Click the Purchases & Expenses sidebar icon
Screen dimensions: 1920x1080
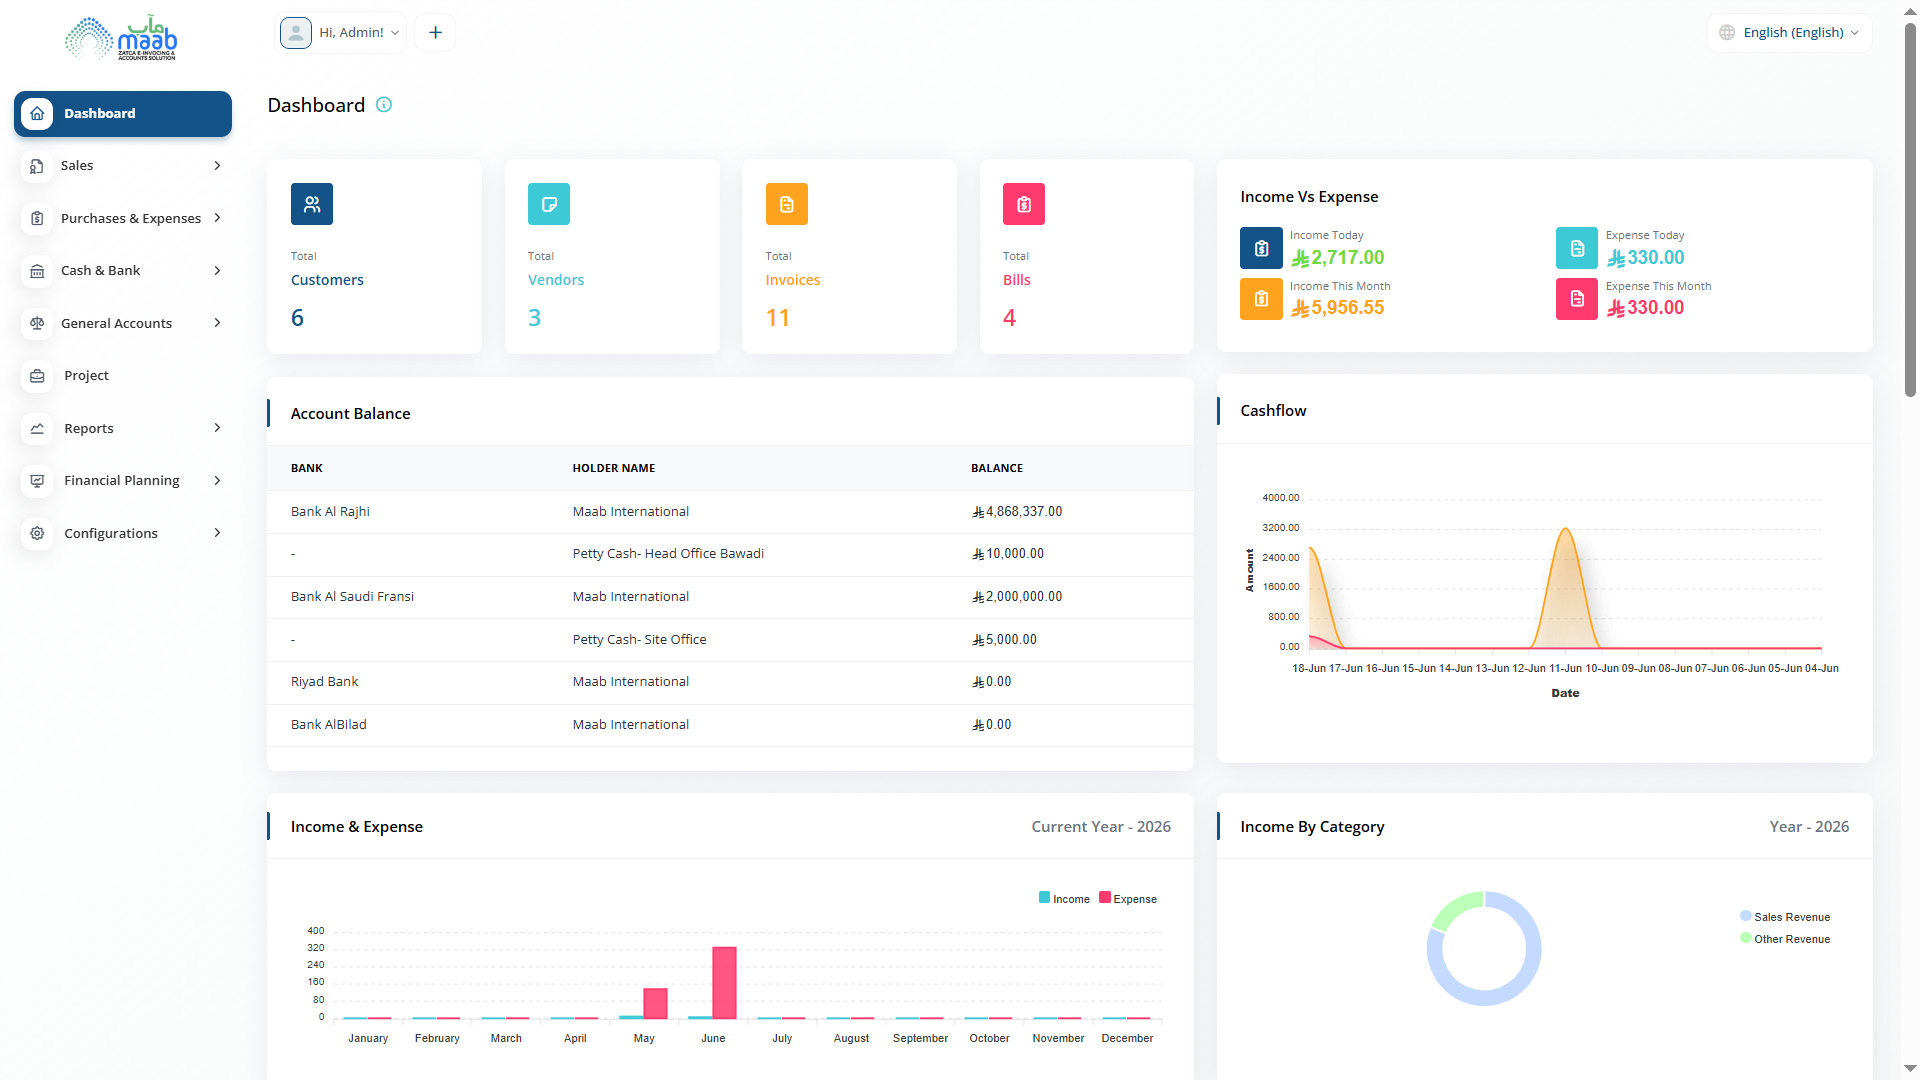37,218
